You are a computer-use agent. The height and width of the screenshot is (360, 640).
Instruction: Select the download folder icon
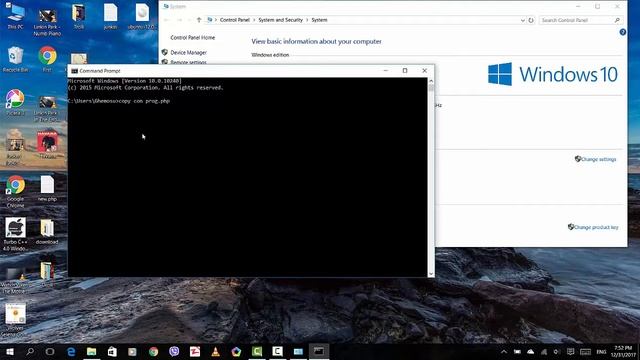(x=47, y=231)
